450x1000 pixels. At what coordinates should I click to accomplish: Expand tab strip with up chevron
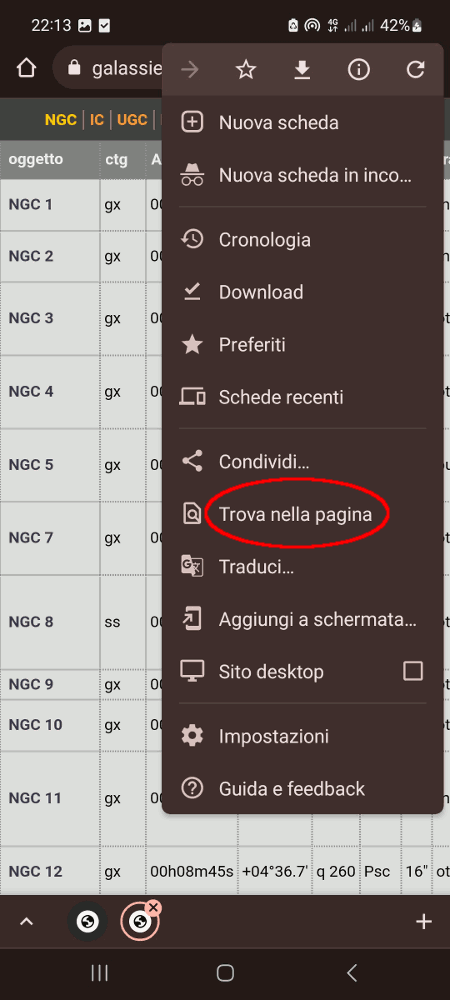pyautogui.click(x=26, y=922)
